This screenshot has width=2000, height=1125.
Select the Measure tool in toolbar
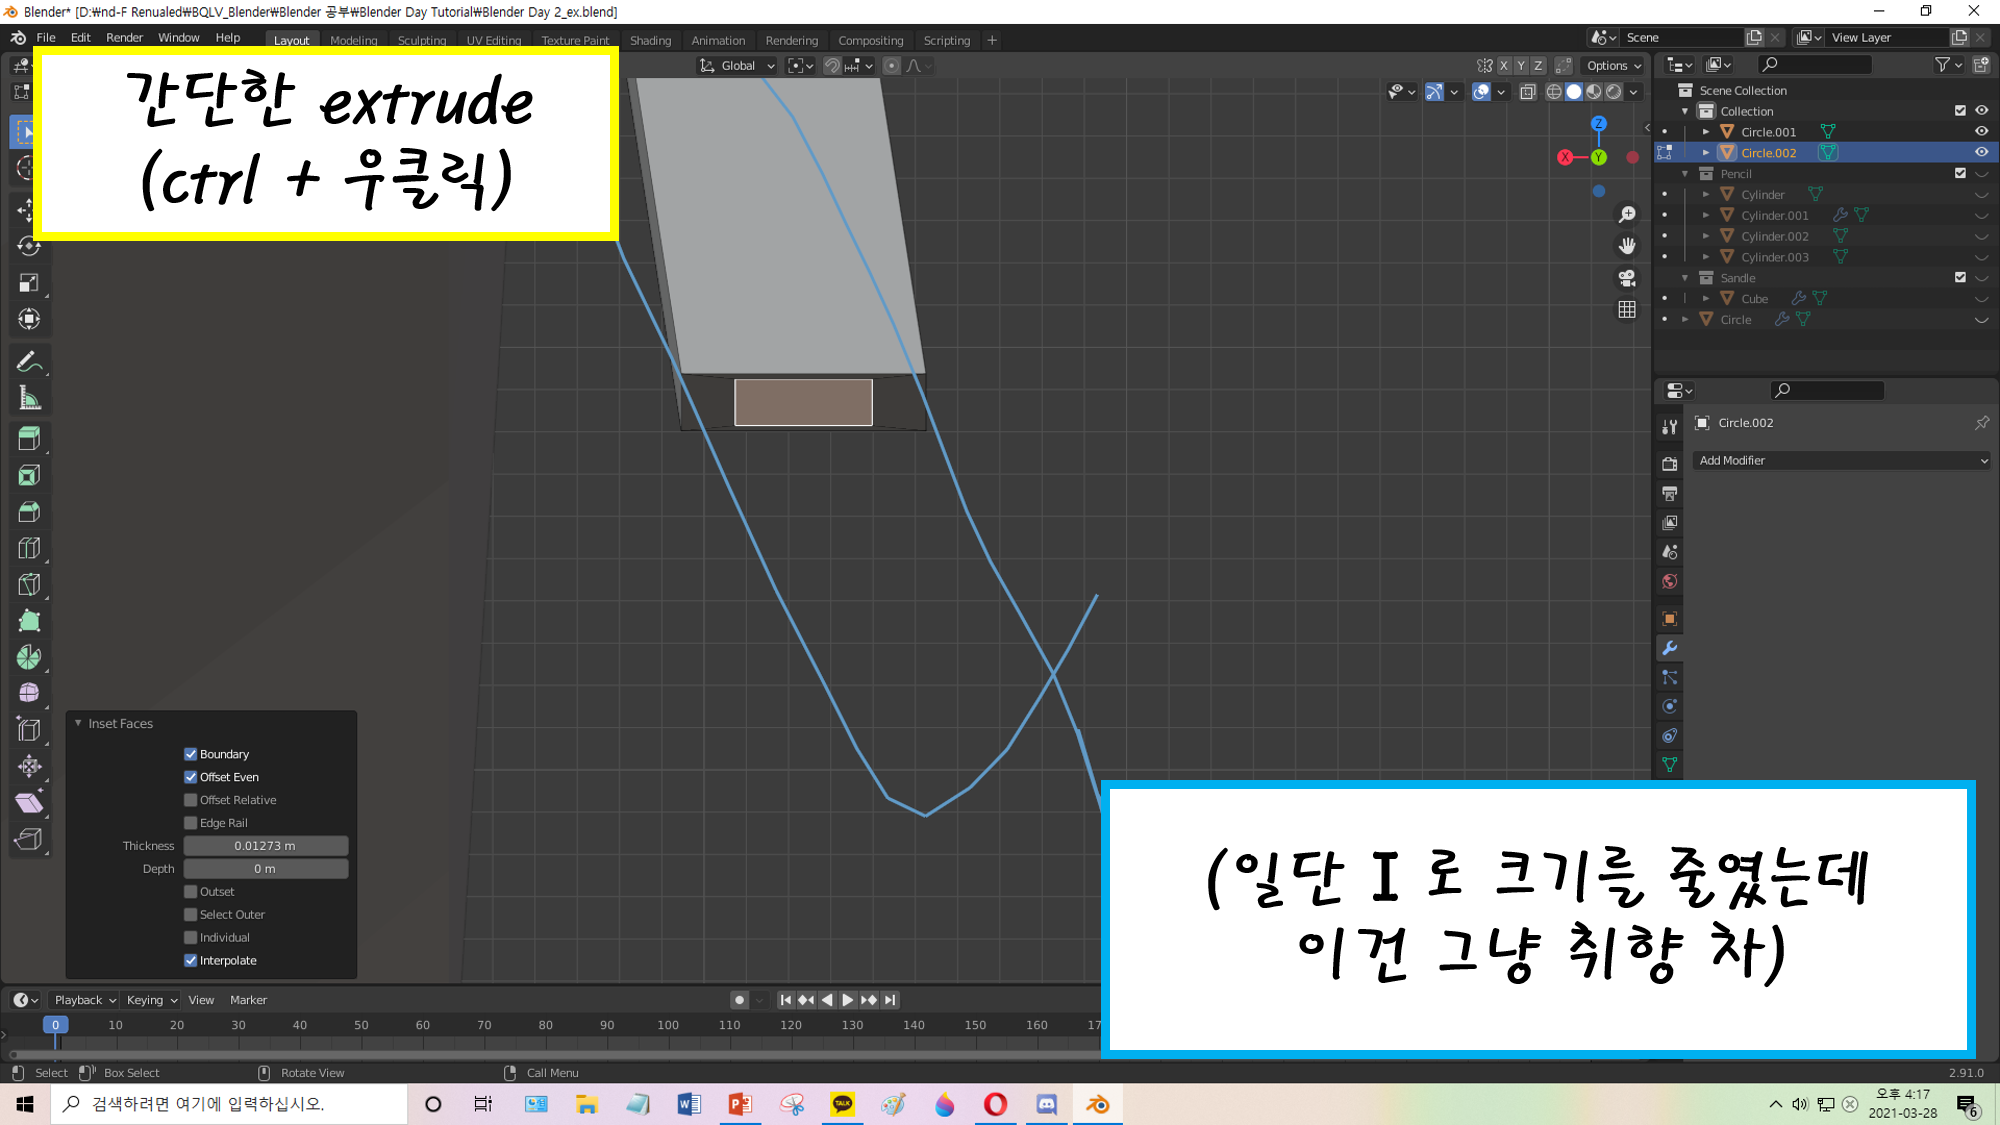[29, 399]
